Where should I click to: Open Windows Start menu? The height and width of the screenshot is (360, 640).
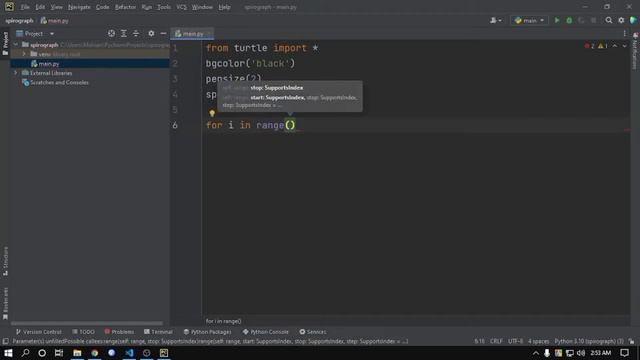pos(8,353)
